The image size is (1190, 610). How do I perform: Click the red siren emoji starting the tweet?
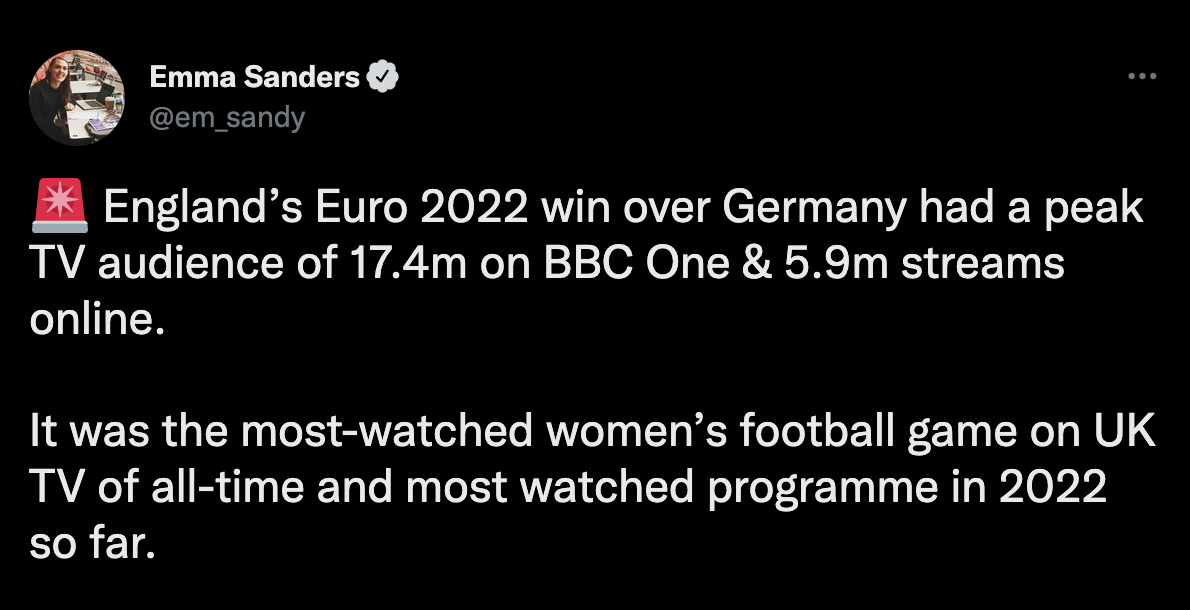click(x=59, y=206)
